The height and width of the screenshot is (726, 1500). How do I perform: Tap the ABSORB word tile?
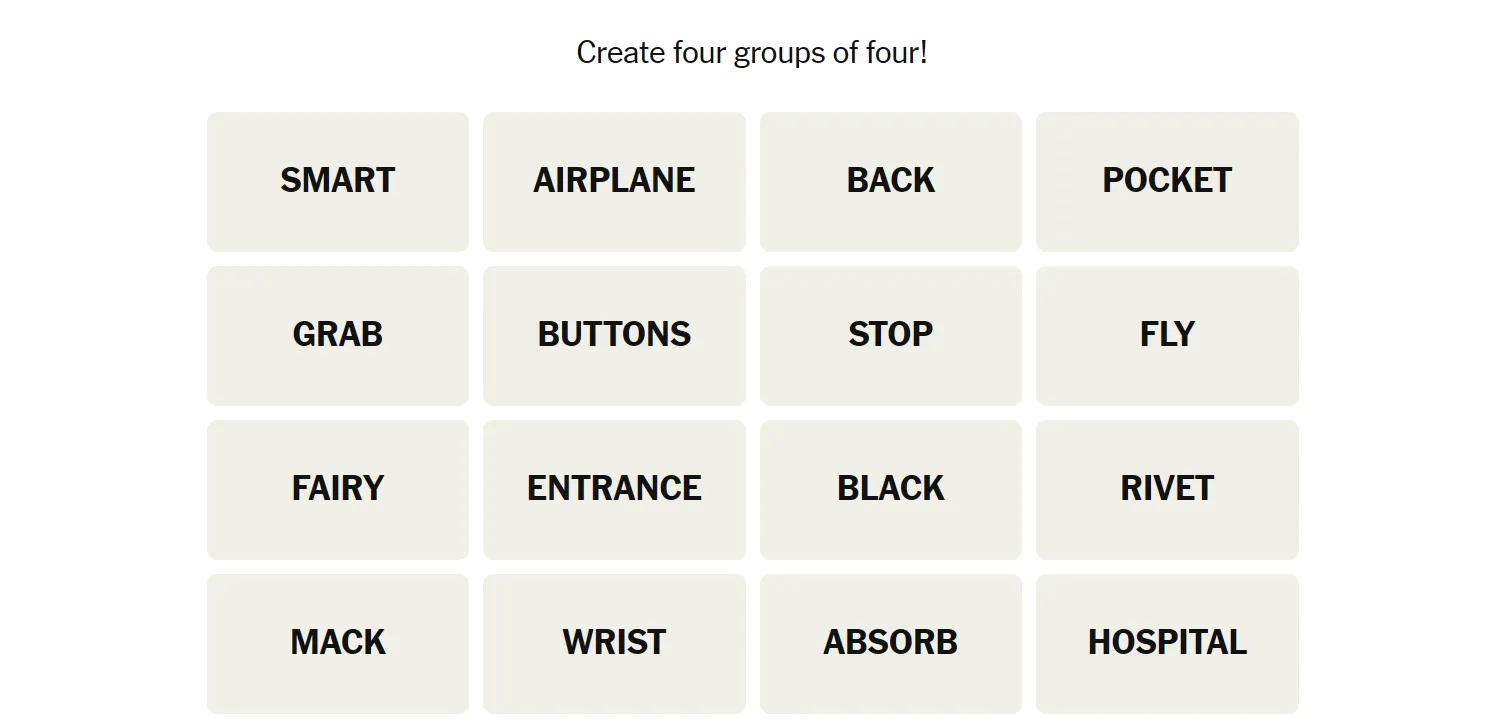[x=891, y=643]
